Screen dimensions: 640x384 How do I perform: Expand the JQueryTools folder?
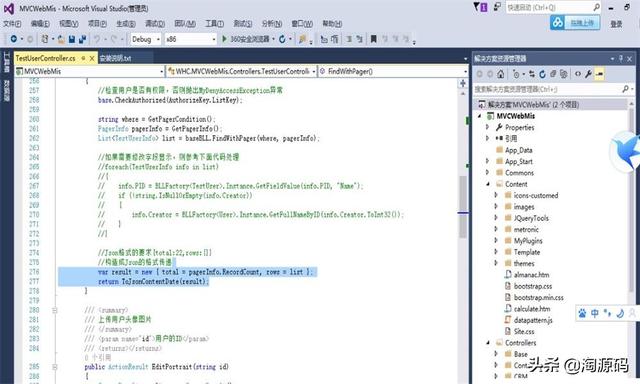click(496, 218)
